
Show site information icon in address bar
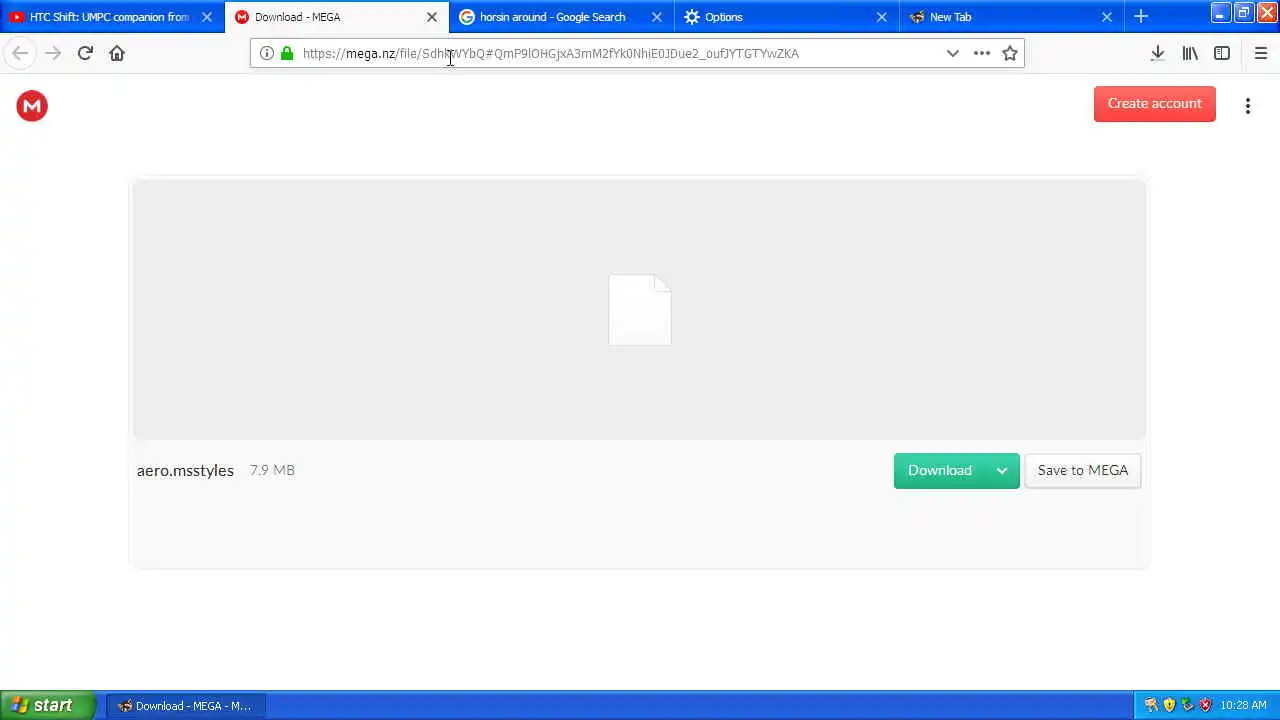click(267, 53)
